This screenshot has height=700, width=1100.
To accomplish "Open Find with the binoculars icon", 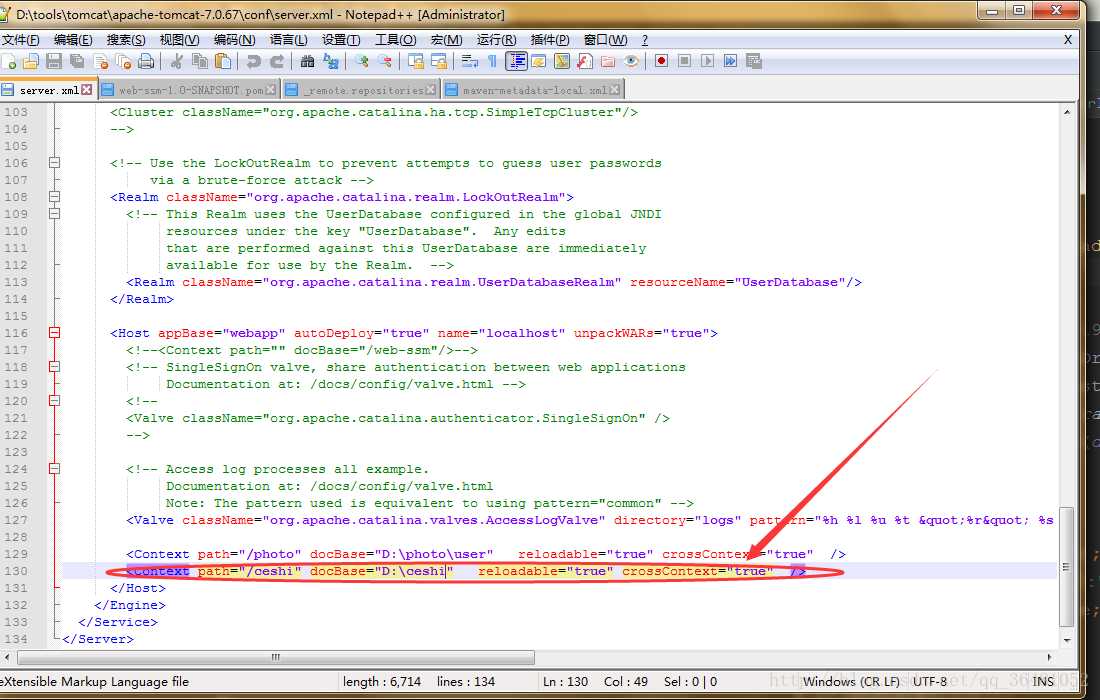I will click(307, 62).
